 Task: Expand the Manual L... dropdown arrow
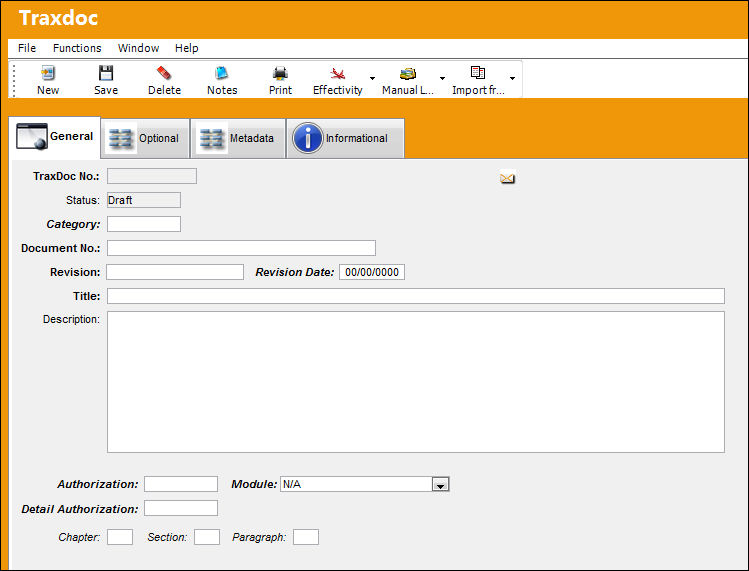pos(442,78)
